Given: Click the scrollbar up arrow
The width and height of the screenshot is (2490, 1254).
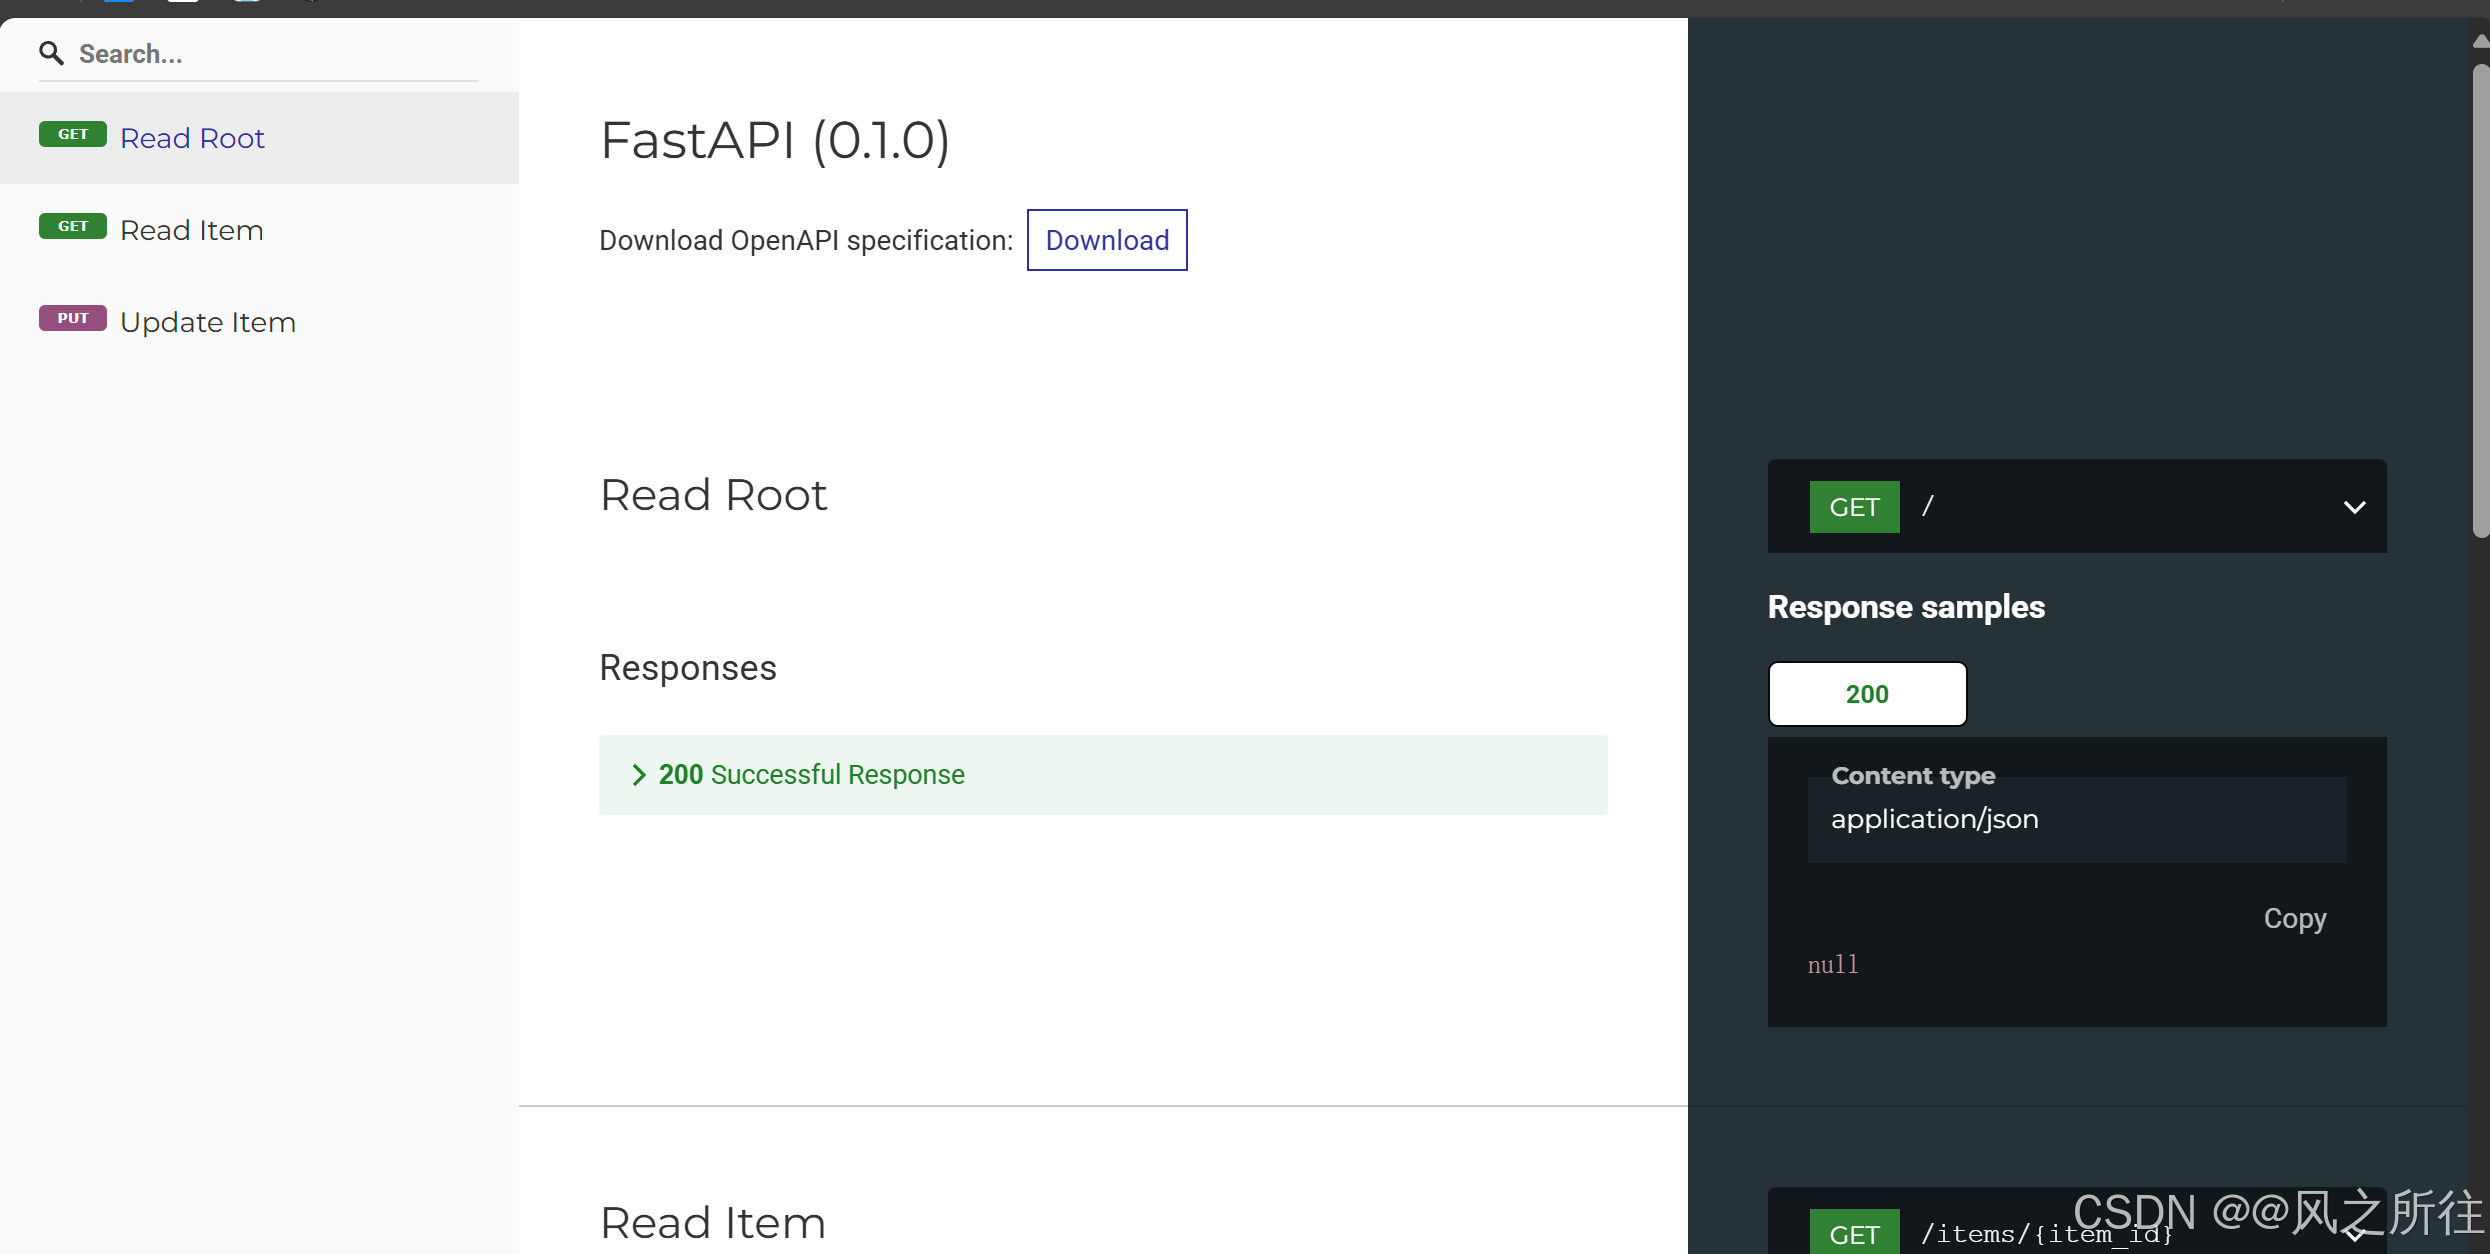Looking at the screenshot, I should click(x=2480, y=41).
